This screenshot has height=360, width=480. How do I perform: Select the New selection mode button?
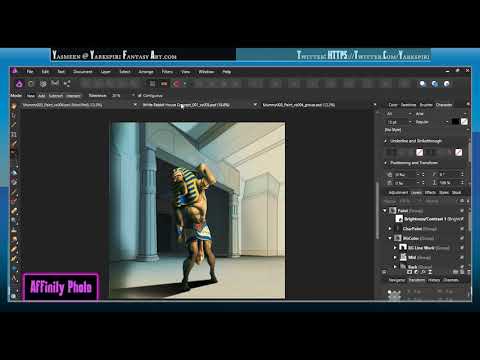tap(31, 96)
